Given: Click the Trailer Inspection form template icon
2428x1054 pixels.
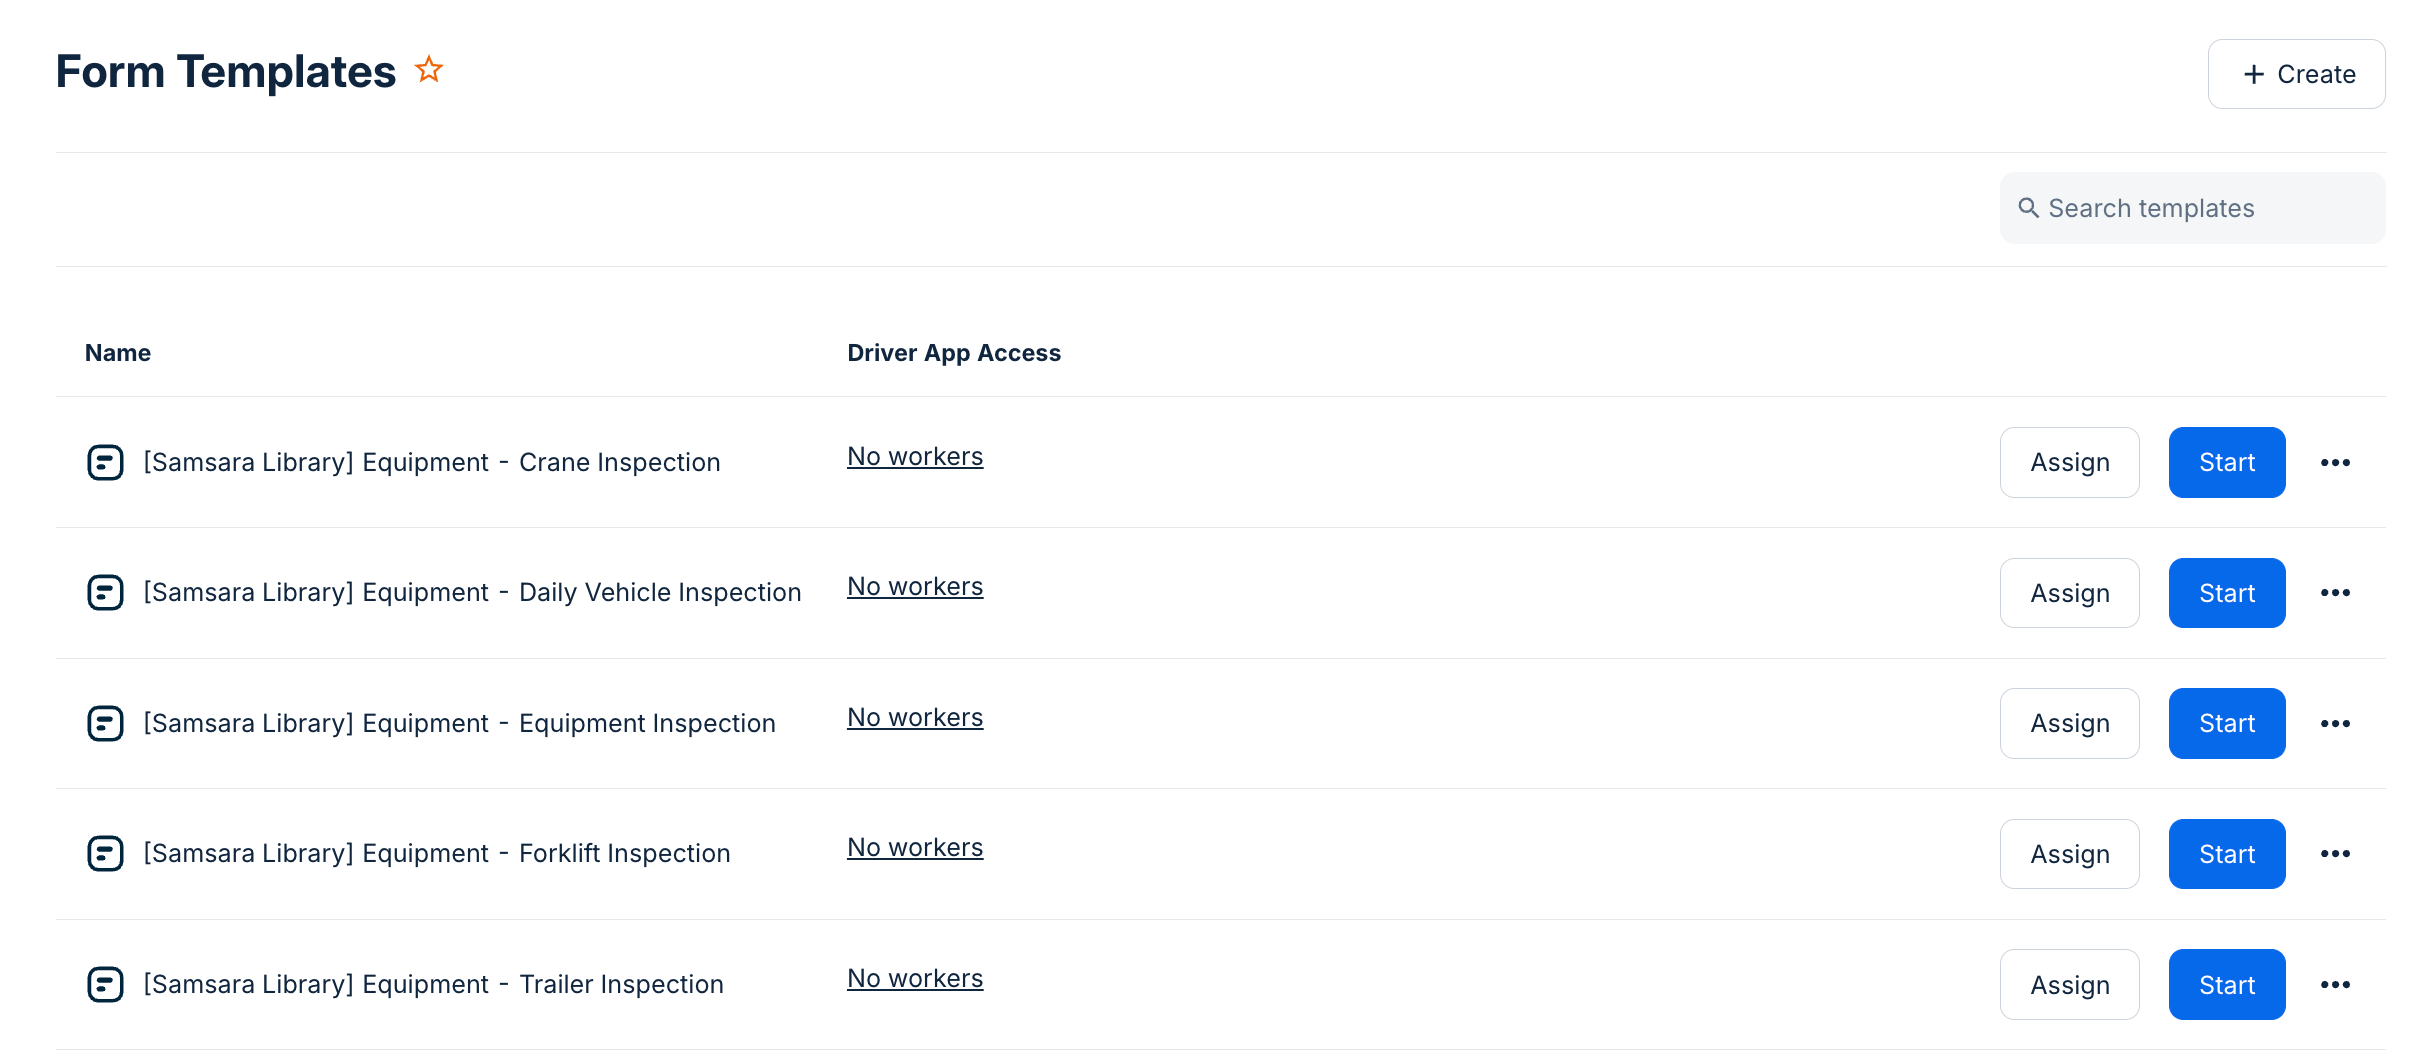Looking at the screenshot, I should pyautogui.click(x=105, y=984).
